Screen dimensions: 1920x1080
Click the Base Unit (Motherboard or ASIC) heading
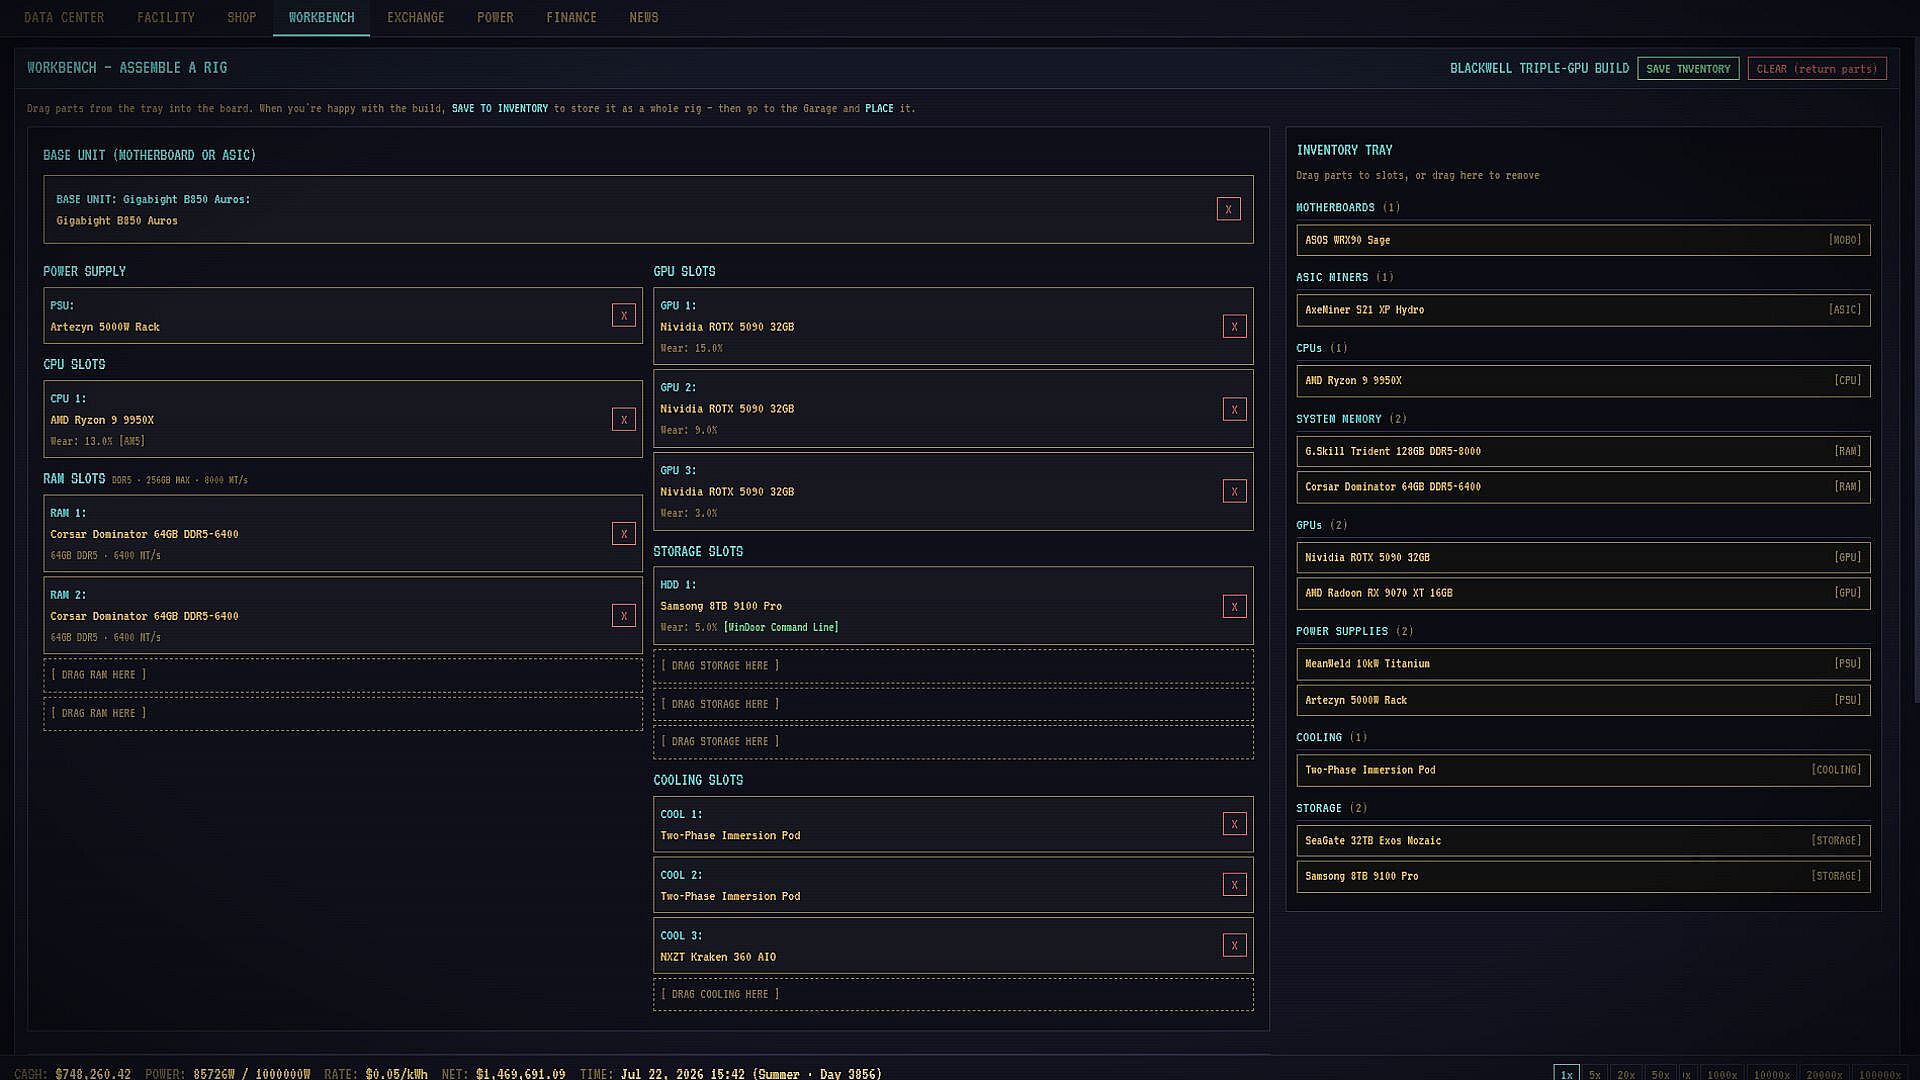(x=149, y=155)
